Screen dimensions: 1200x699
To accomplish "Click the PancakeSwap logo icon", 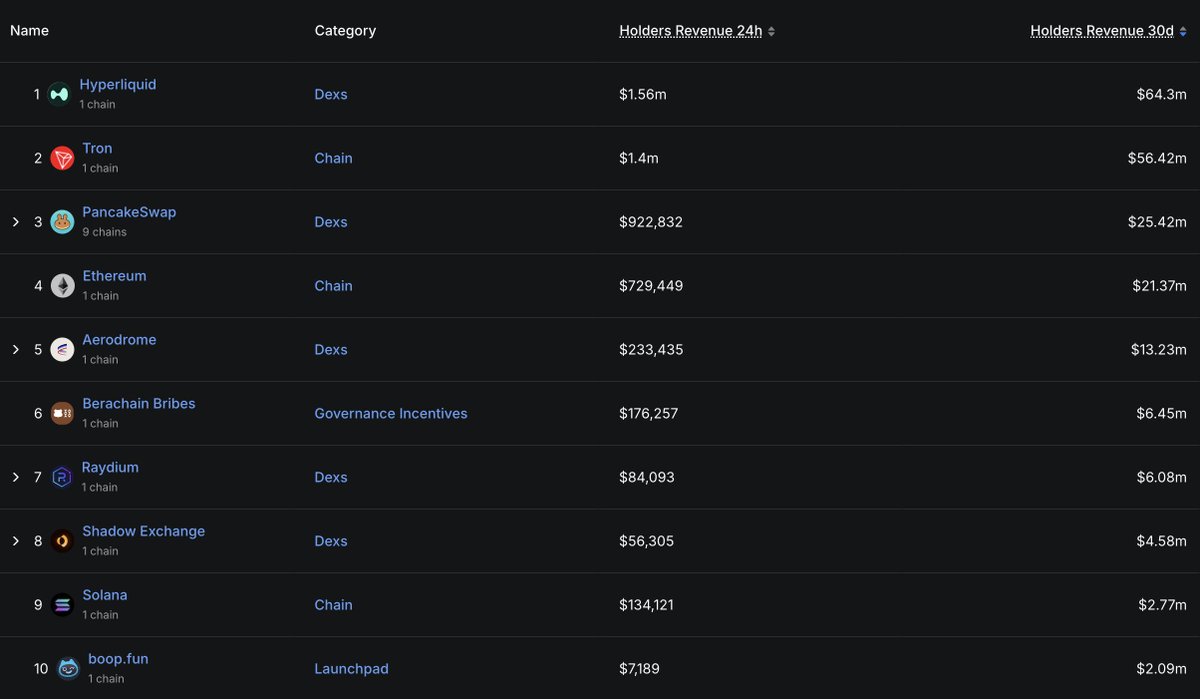I will [x=62, y=222].
